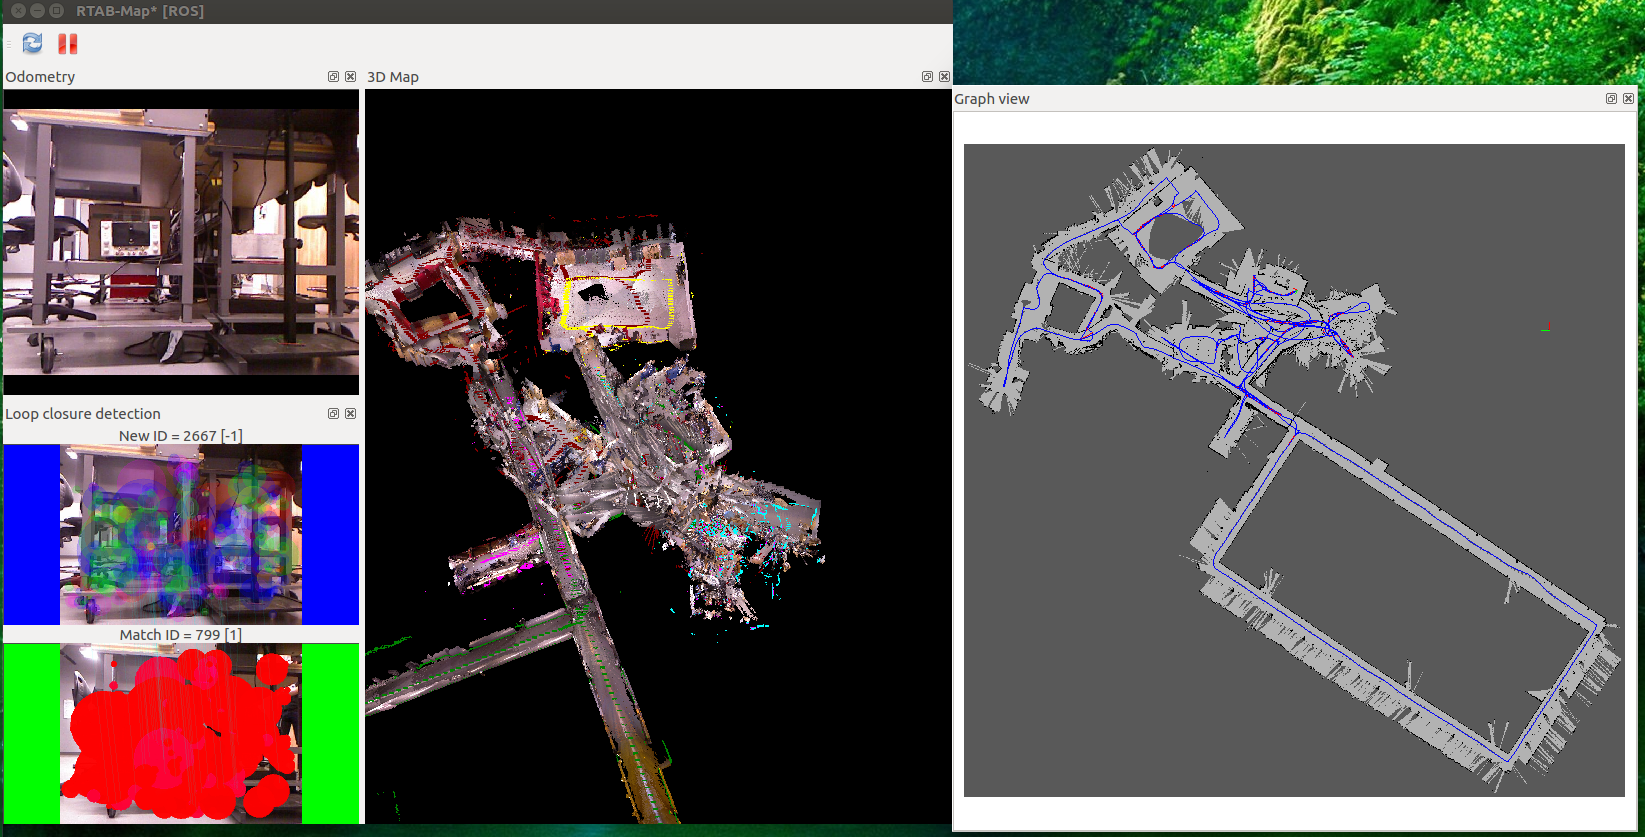Click the blue refresh data icon

pyautogui.click(x=32, y=43)
